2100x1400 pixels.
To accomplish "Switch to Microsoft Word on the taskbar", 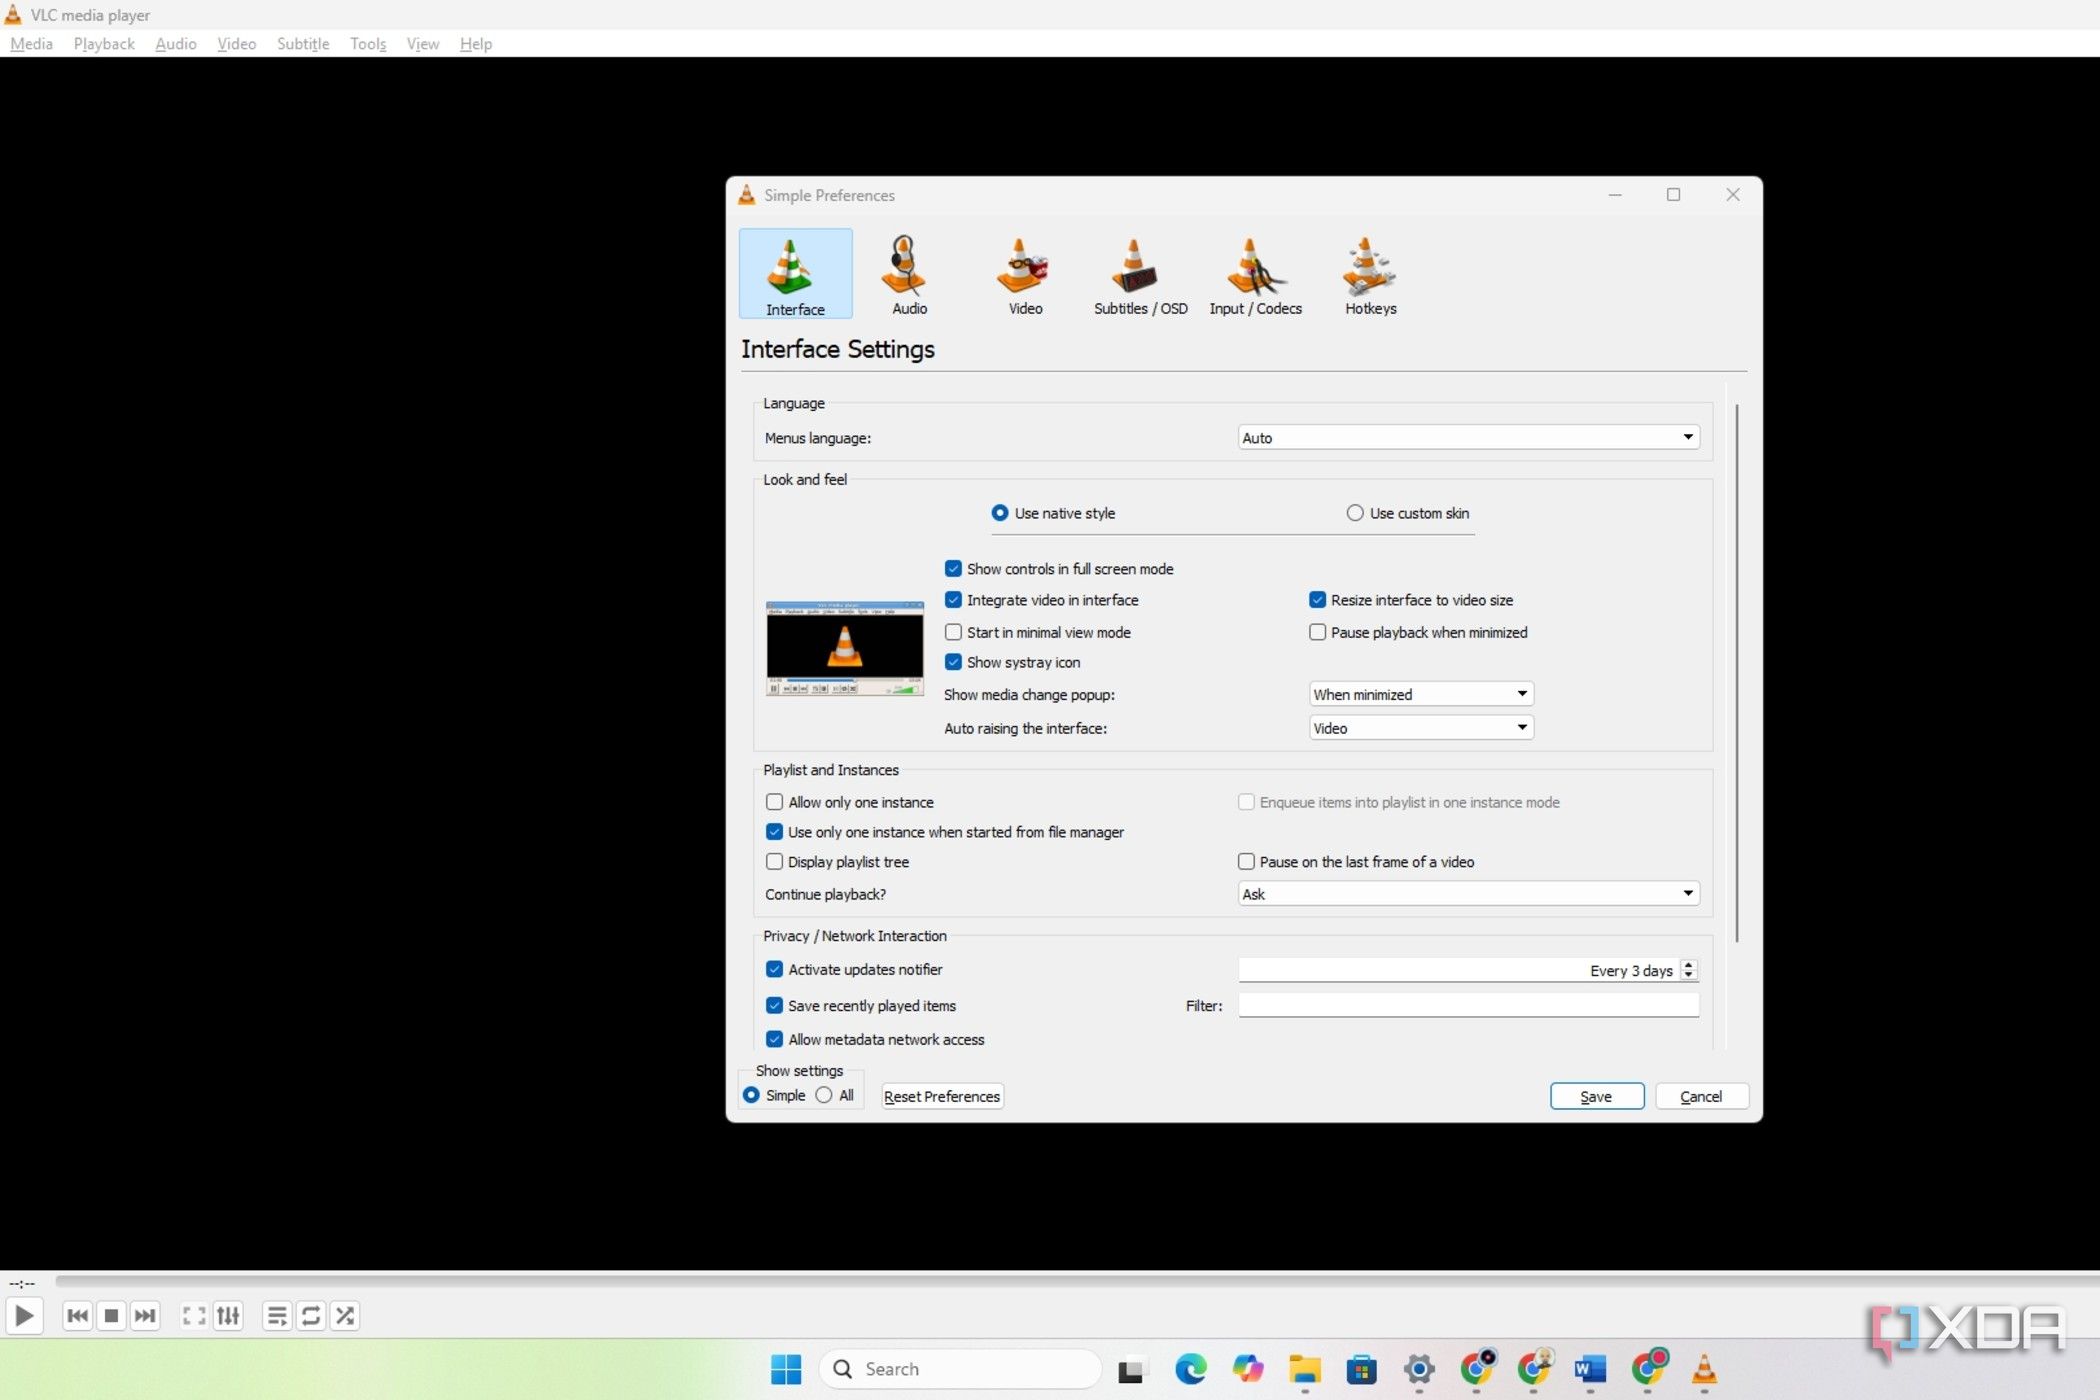I will point(1590,1369).
